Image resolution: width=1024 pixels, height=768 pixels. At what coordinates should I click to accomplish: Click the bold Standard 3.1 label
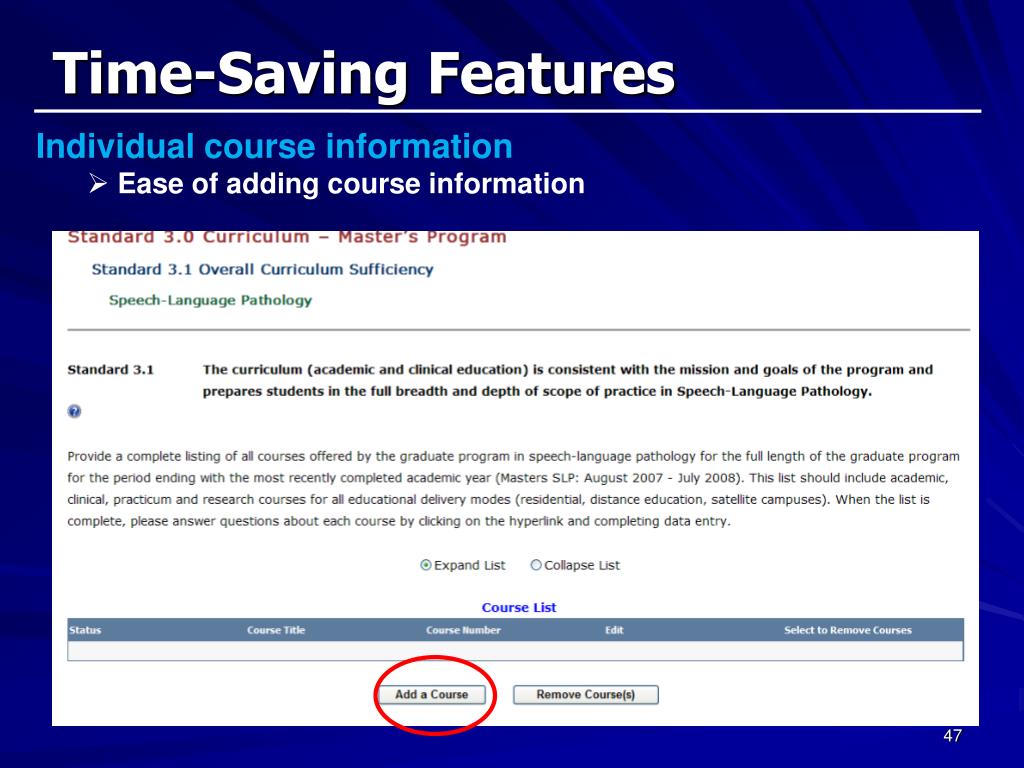click(110, 370)
